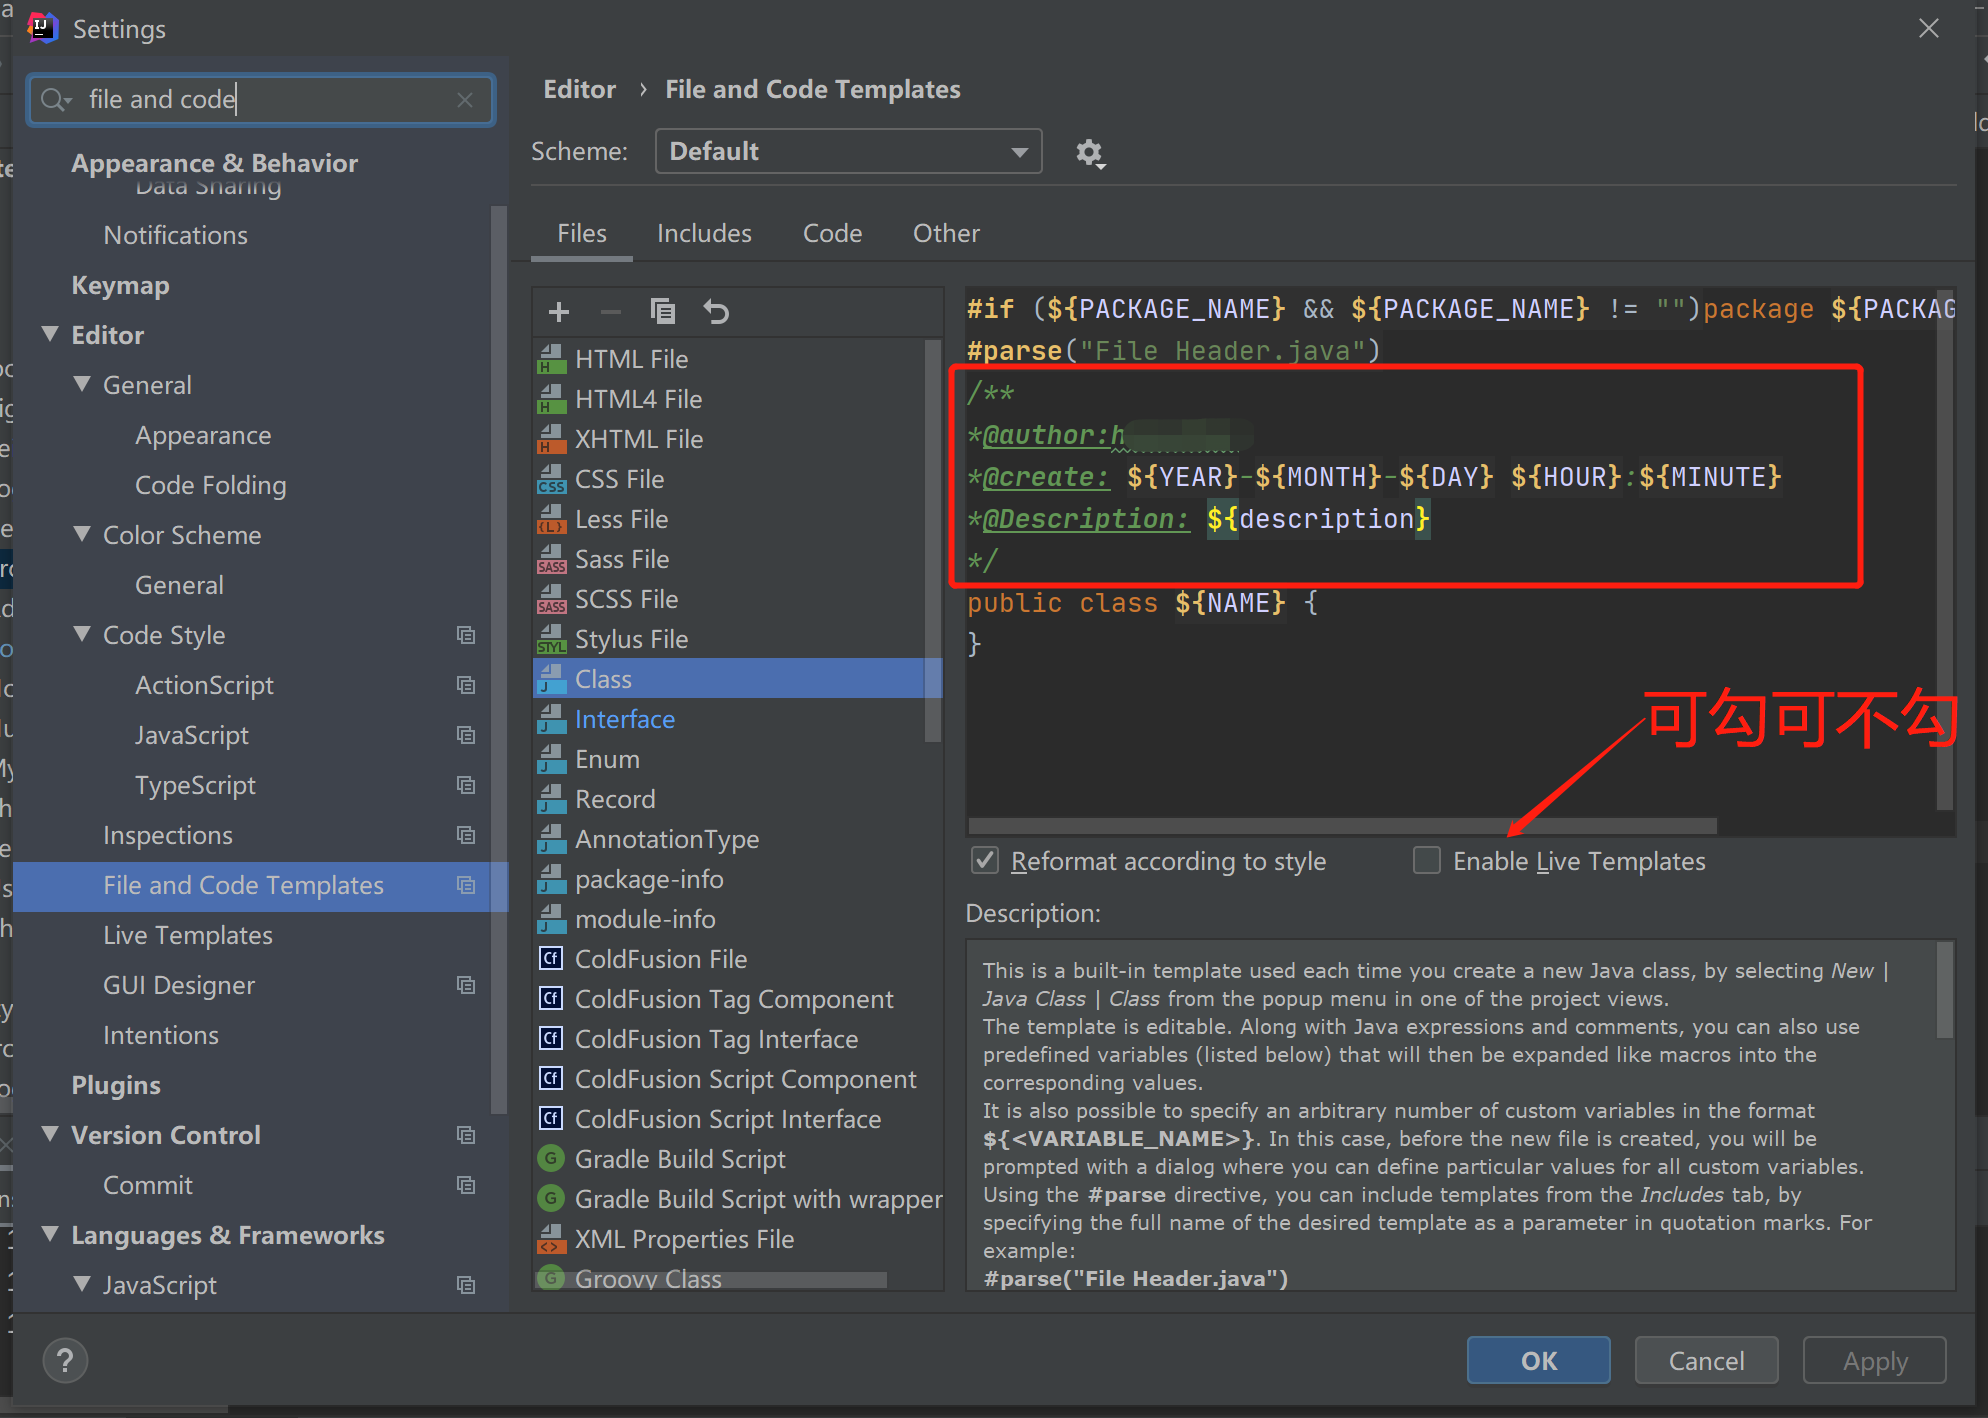Image resolution: width=1988 pixels, height=1418 pixels.
Task: Open the scheme gear settings icon
Action: pos(1089,153)
